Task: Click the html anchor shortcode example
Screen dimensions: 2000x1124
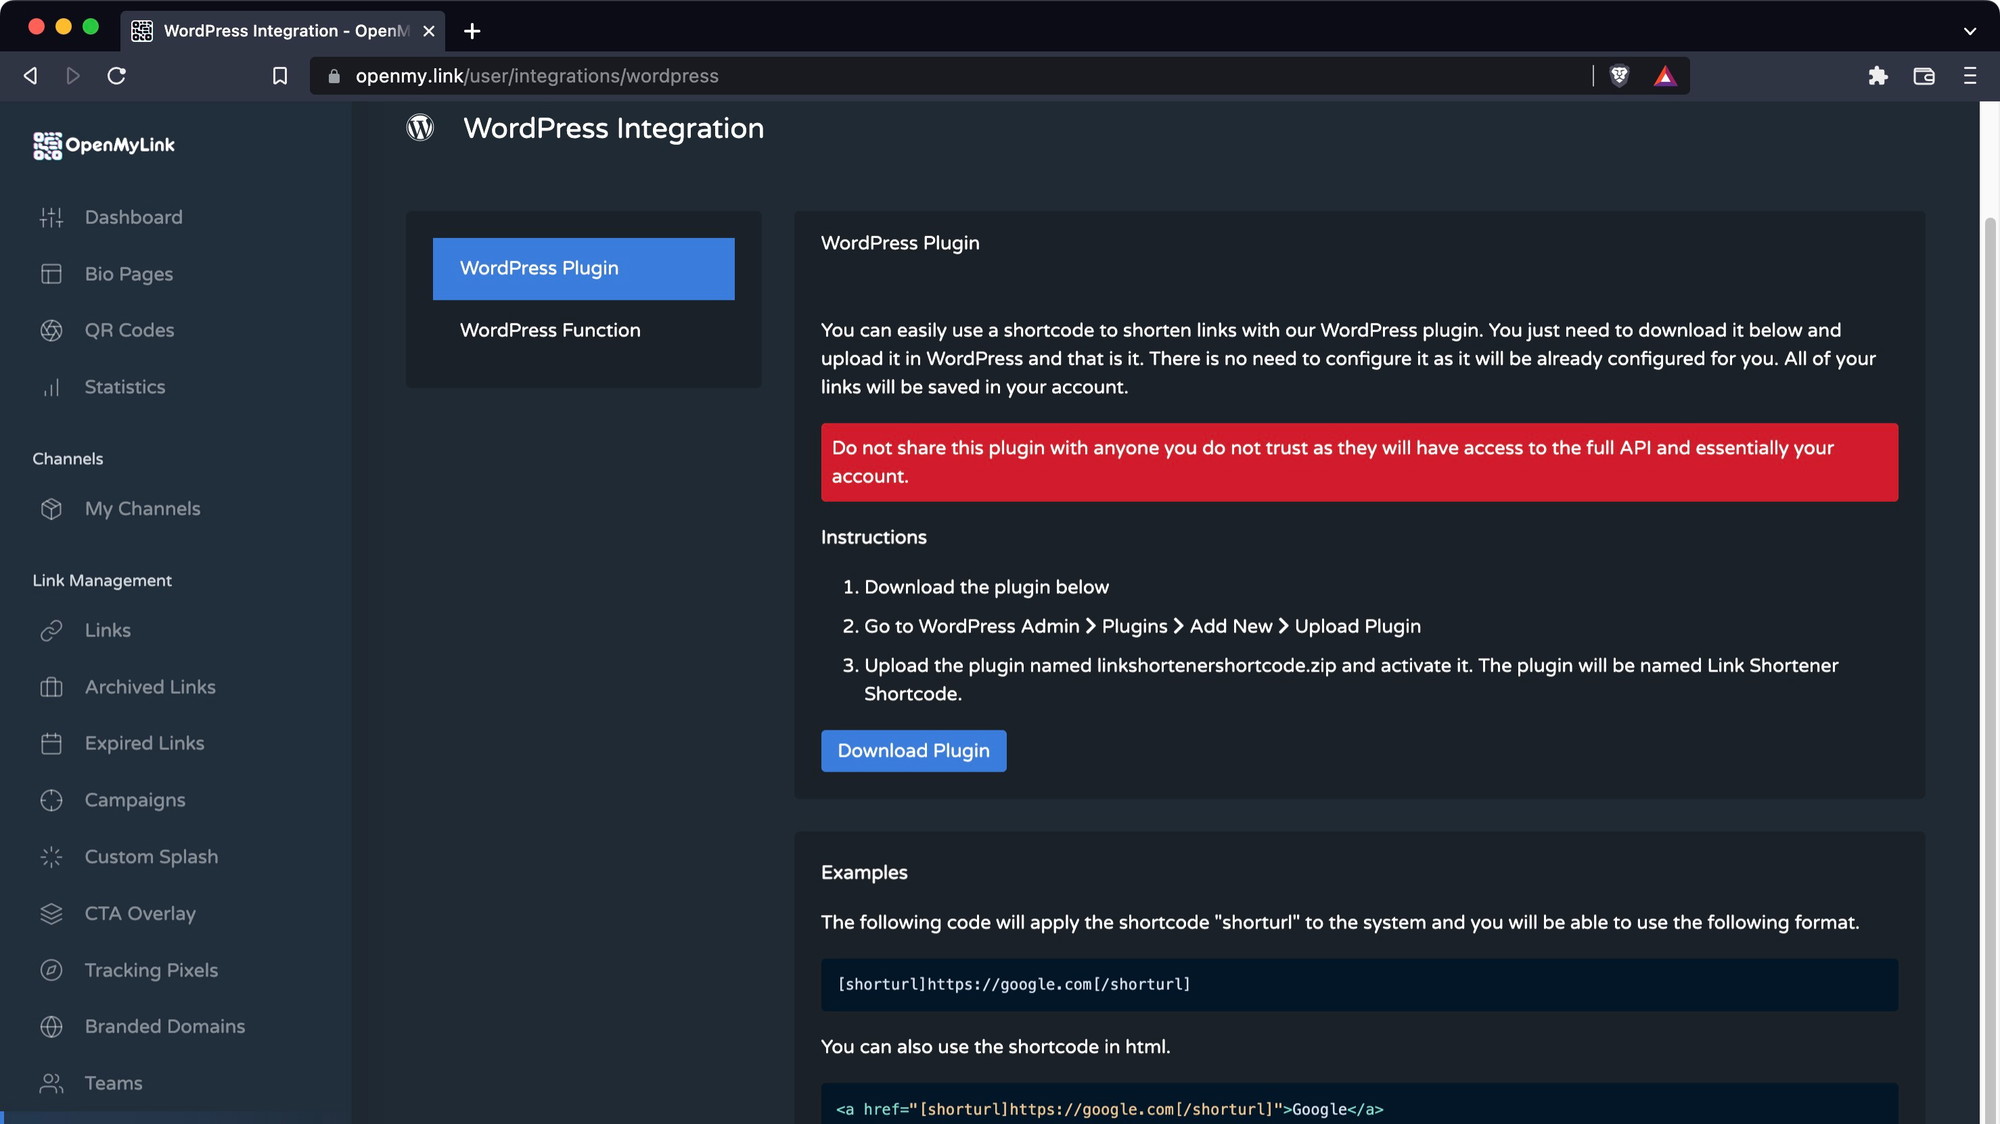Action: pos(1359,1105)
